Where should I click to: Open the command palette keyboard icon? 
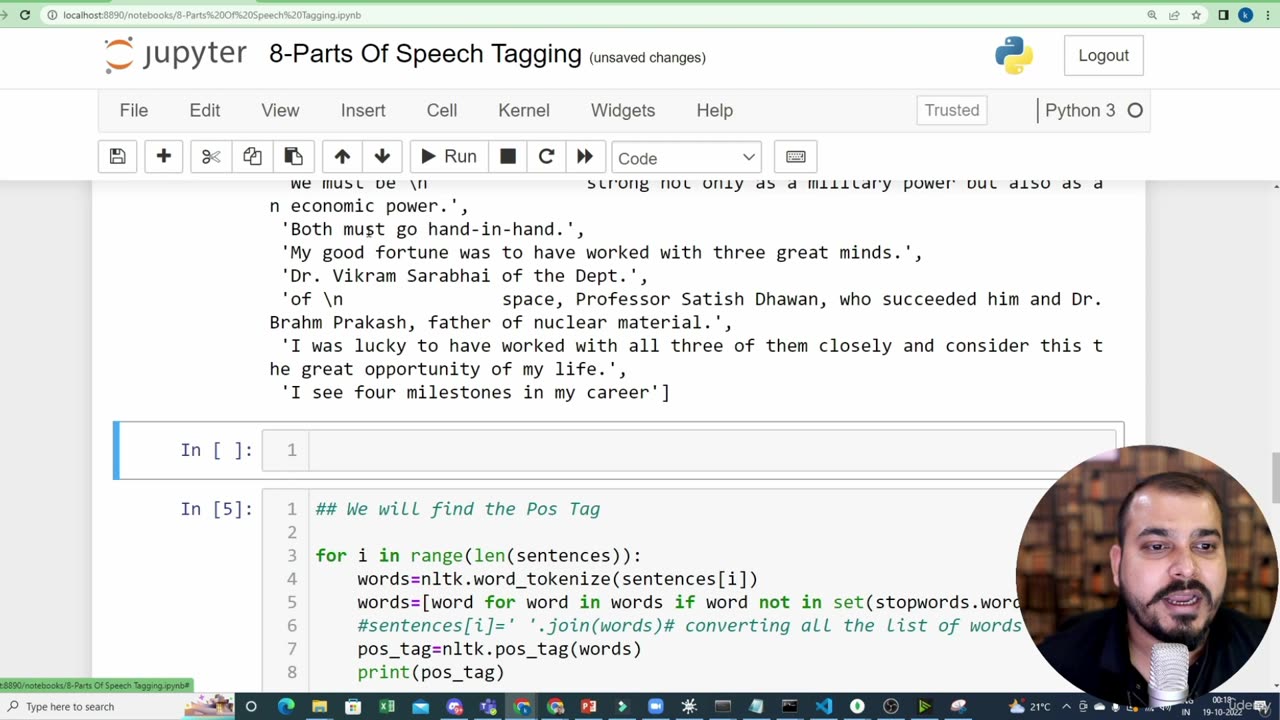tap(796, 157)
